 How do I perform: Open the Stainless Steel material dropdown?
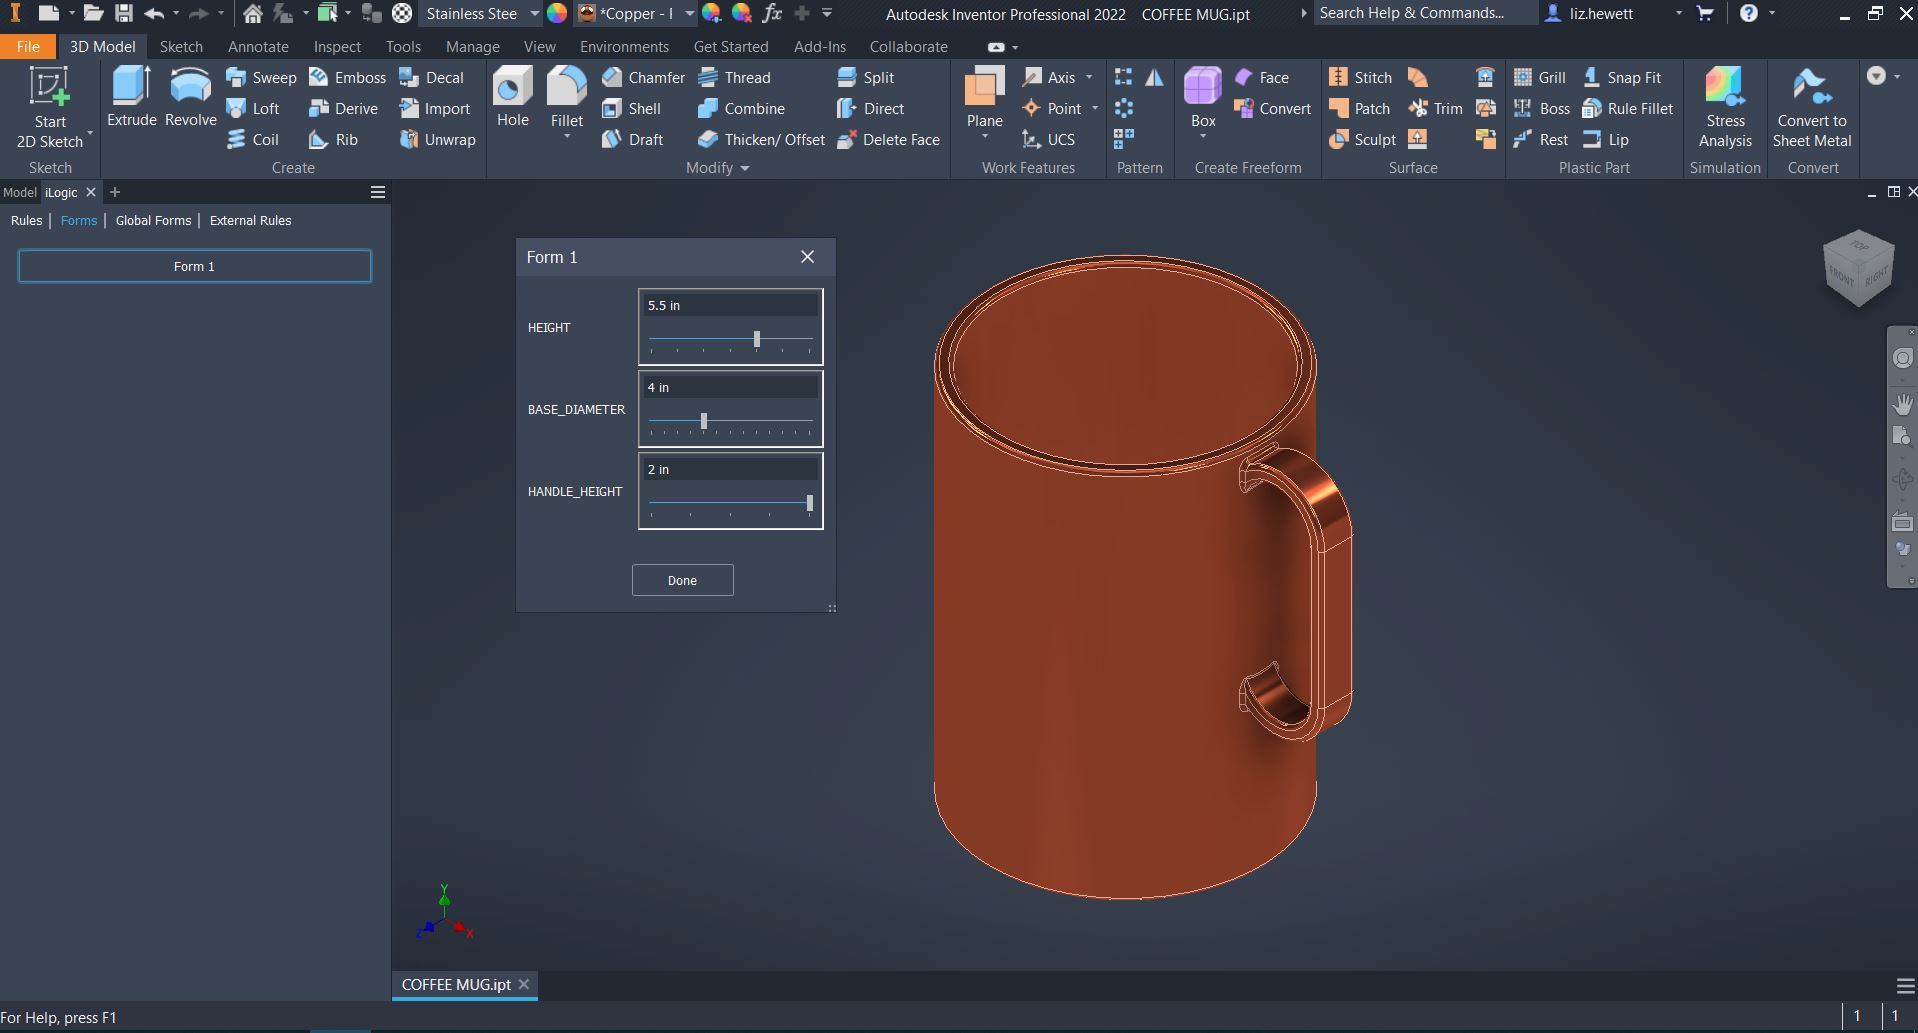click(x=535, y=14)
